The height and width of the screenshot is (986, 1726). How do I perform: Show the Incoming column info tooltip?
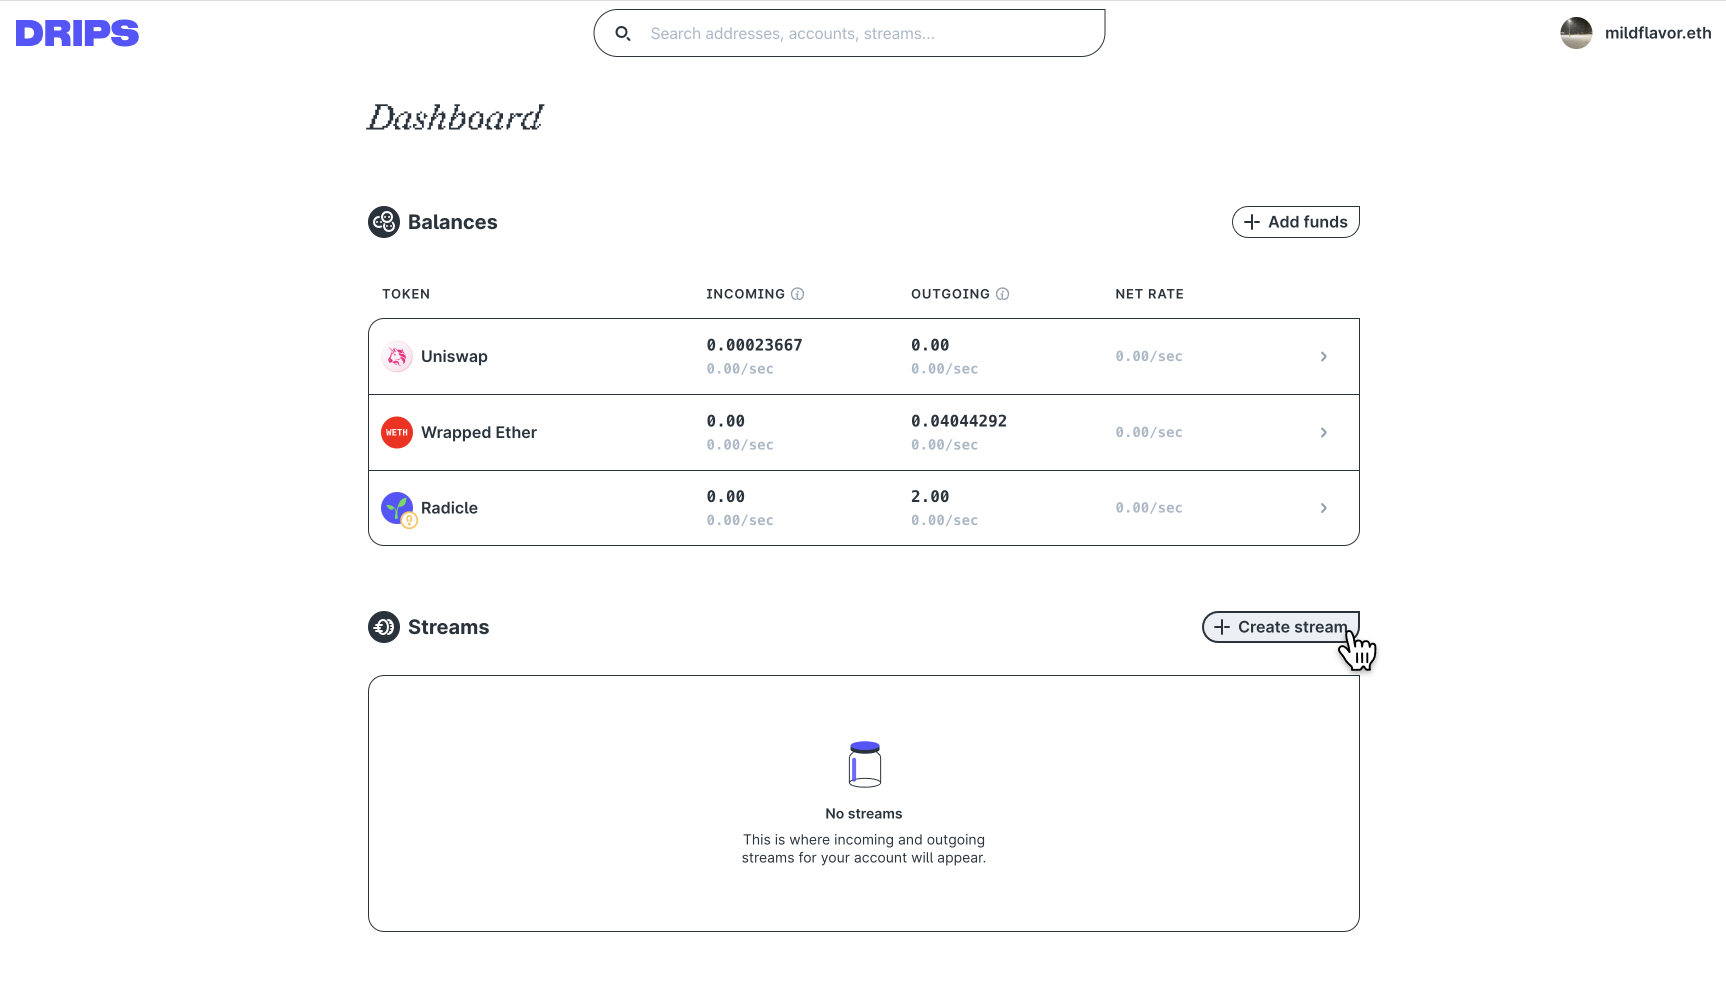click(x=798, y=294)
